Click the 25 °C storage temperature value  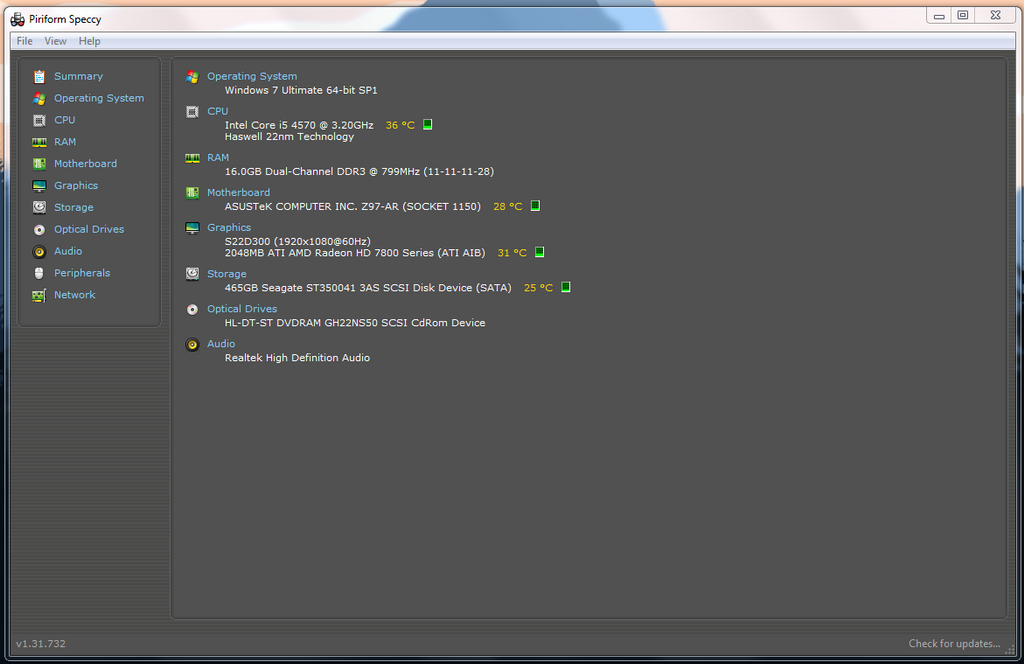coord(538,287)
